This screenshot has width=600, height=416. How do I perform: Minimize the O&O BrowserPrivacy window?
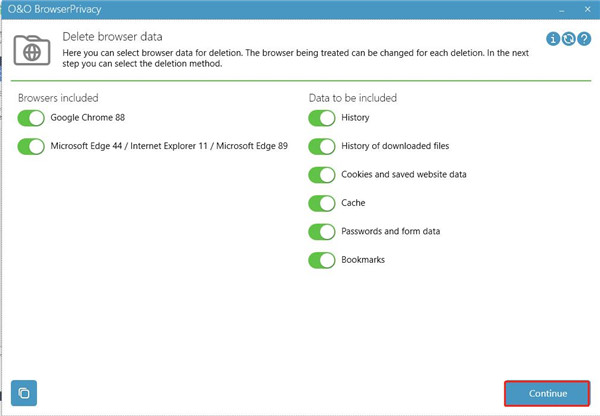pos(561,10)
